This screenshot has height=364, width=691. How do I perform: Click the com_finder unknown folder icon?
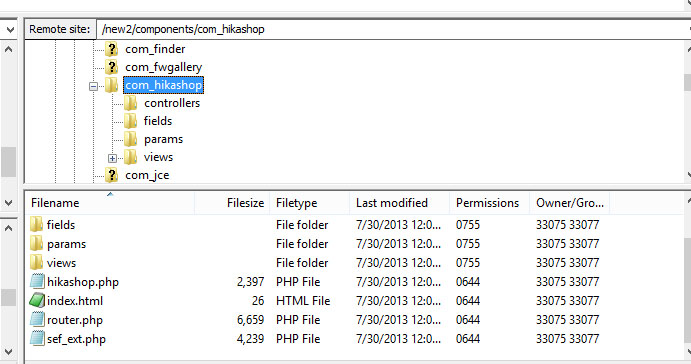pos(112,48)
